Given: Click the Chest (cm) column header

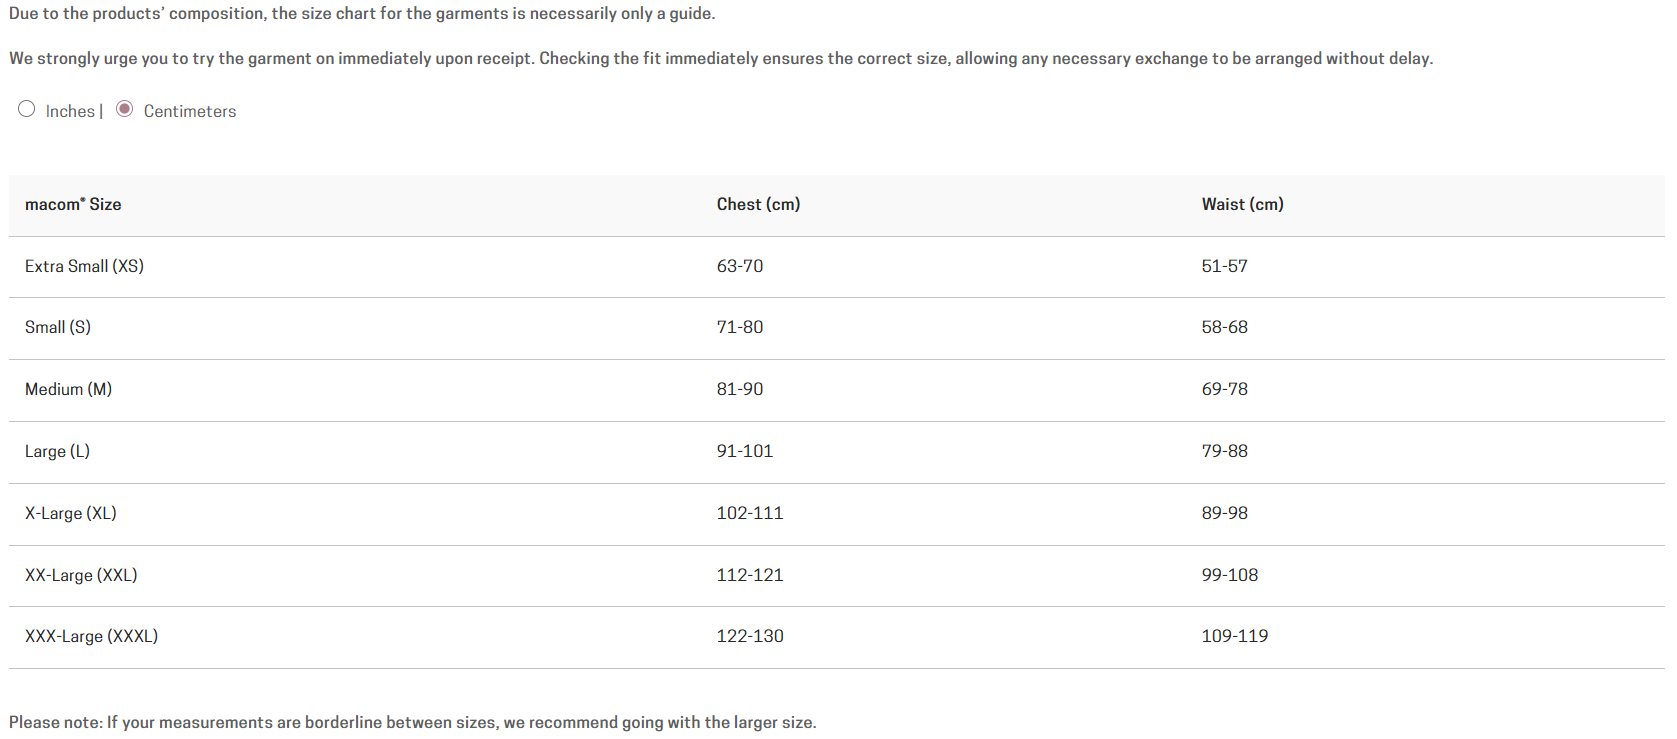Looking at the screenshot, I should coord(758,204).
